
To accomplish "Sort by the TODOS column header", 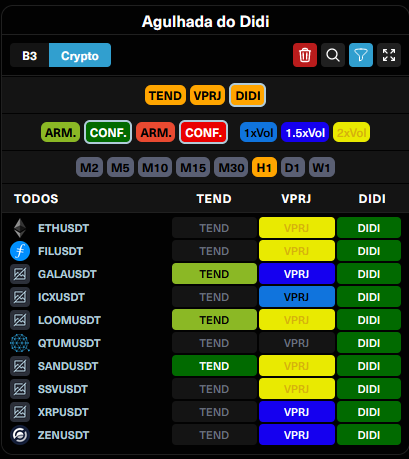I will [36, 199].
